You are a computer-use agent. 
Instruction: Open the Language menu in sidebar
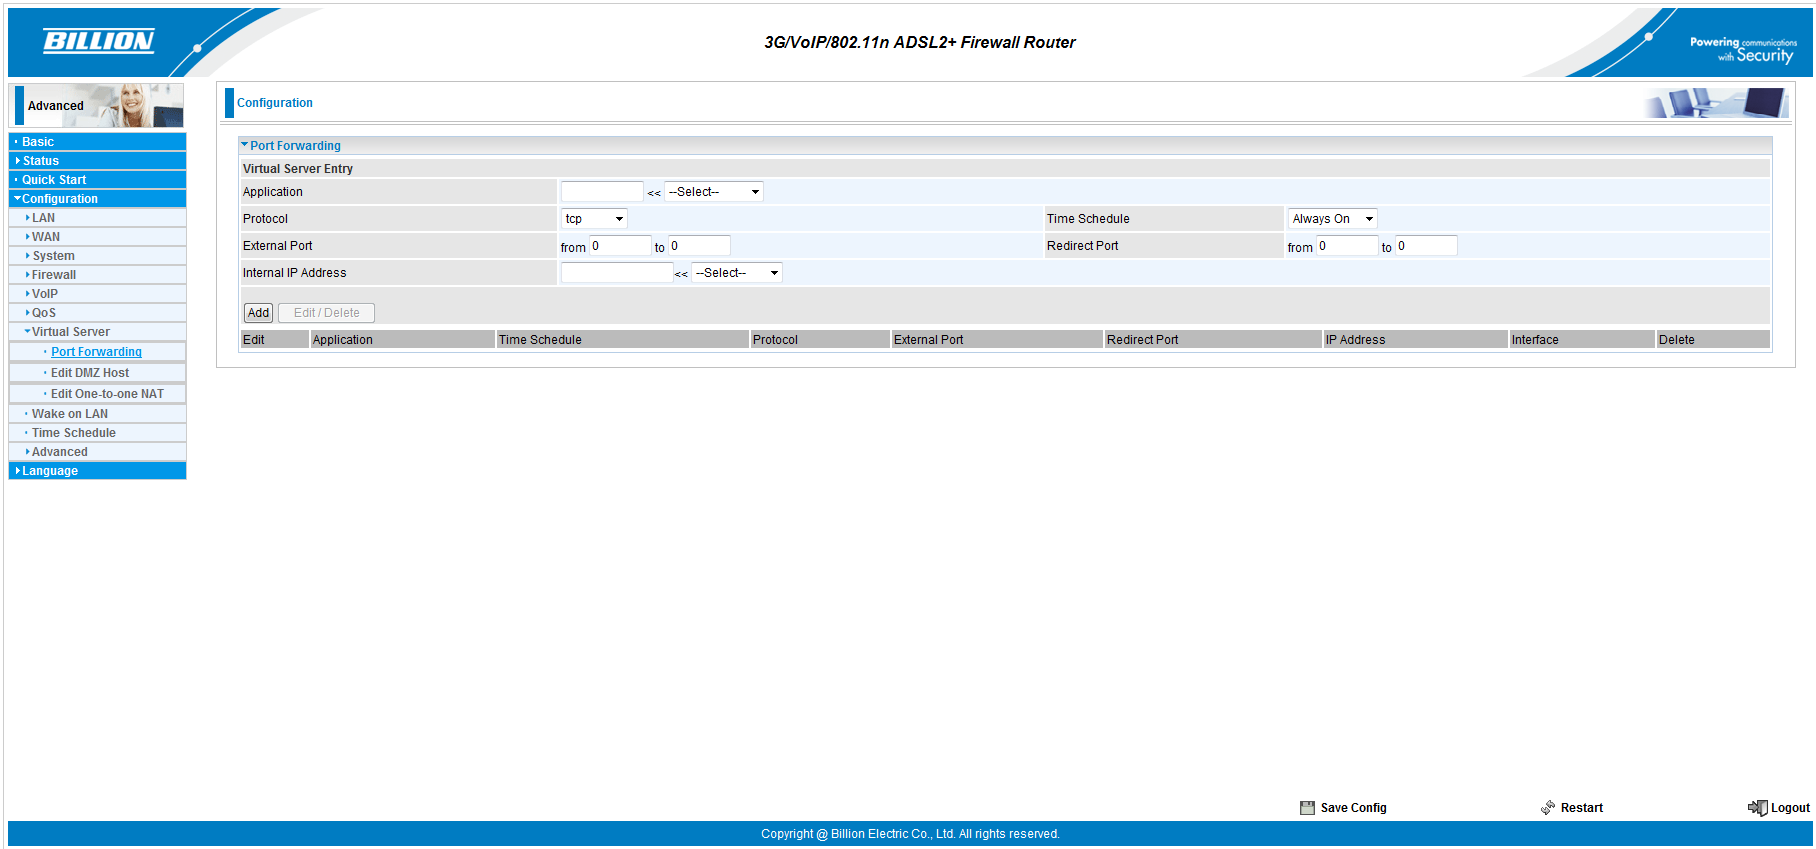(x=50, y=471)
